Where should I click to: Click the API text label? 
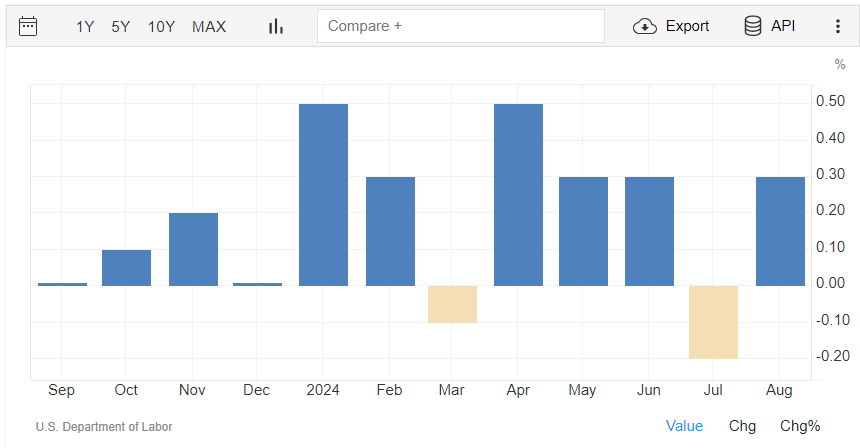pos(783,26)
